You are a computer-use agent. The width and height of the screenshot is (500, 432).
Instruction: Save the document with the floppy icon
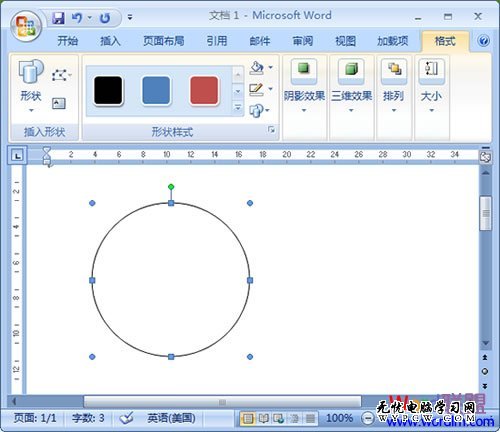(58, 18)
